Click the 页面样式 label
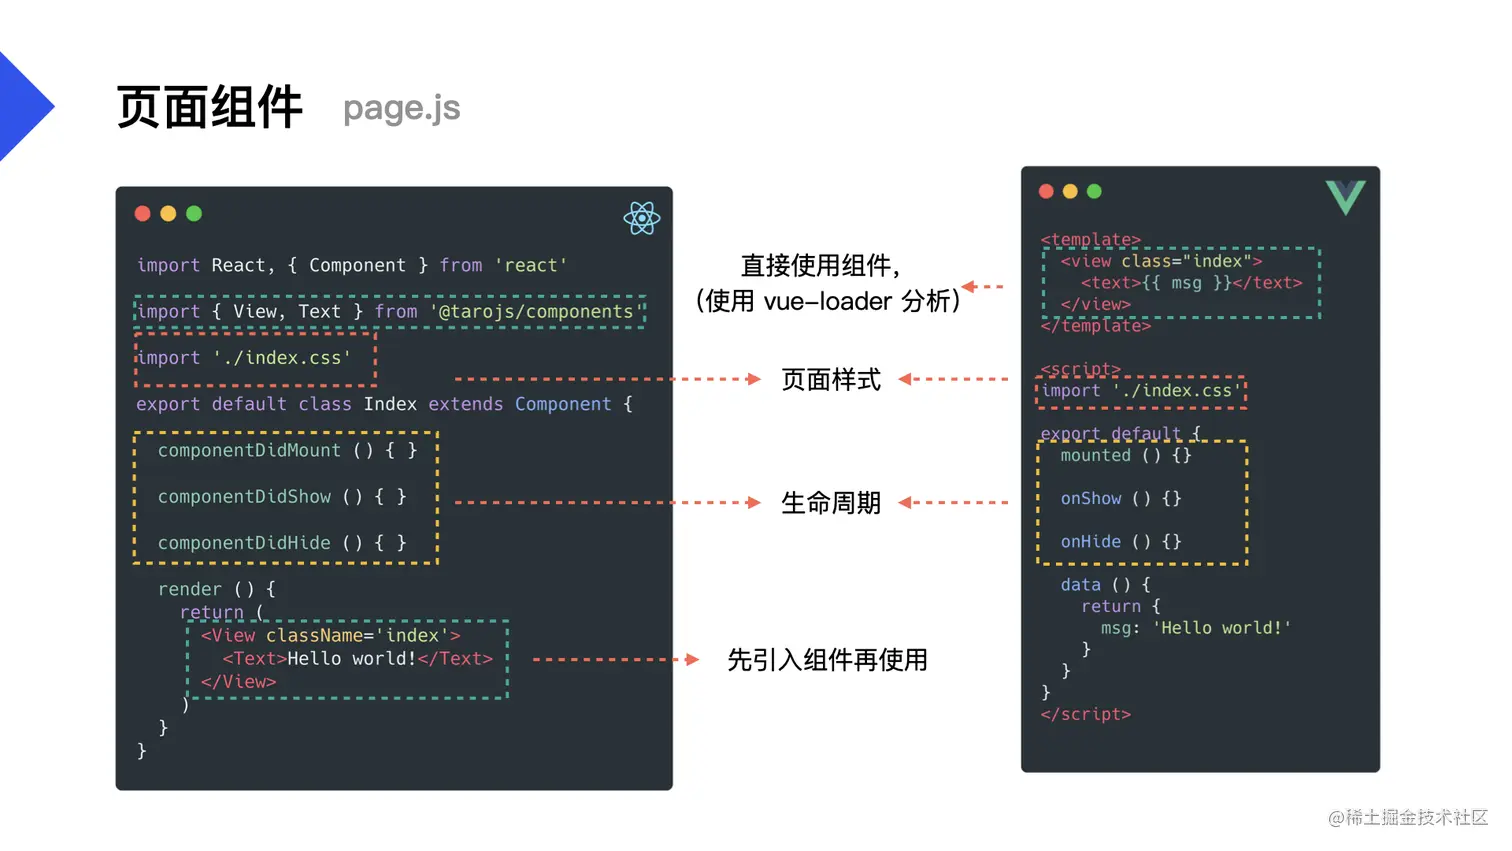 point(831,380)
